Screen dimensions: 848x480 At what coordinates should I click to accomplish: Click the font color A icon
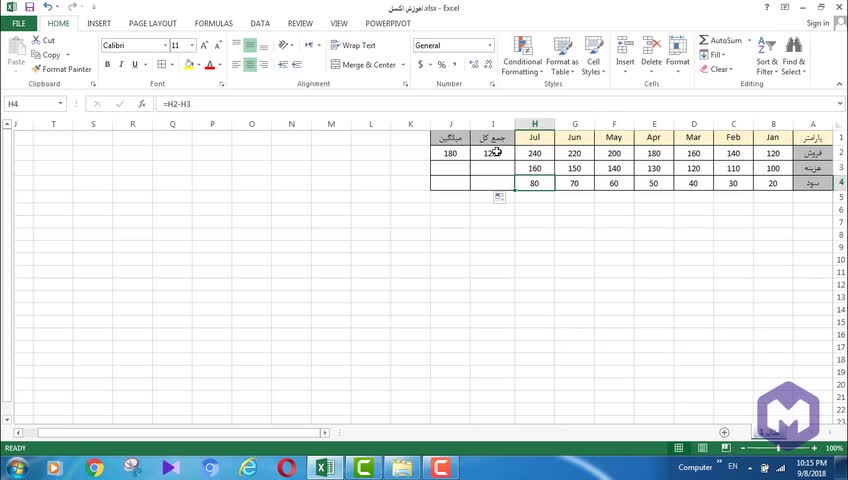(210, 64)
